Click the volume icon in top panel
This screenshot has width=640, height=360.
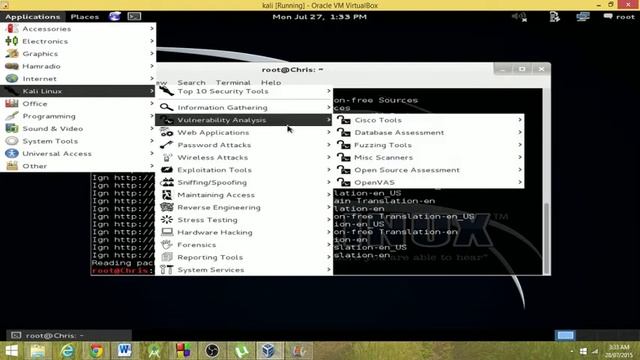(x=520, y=16)
